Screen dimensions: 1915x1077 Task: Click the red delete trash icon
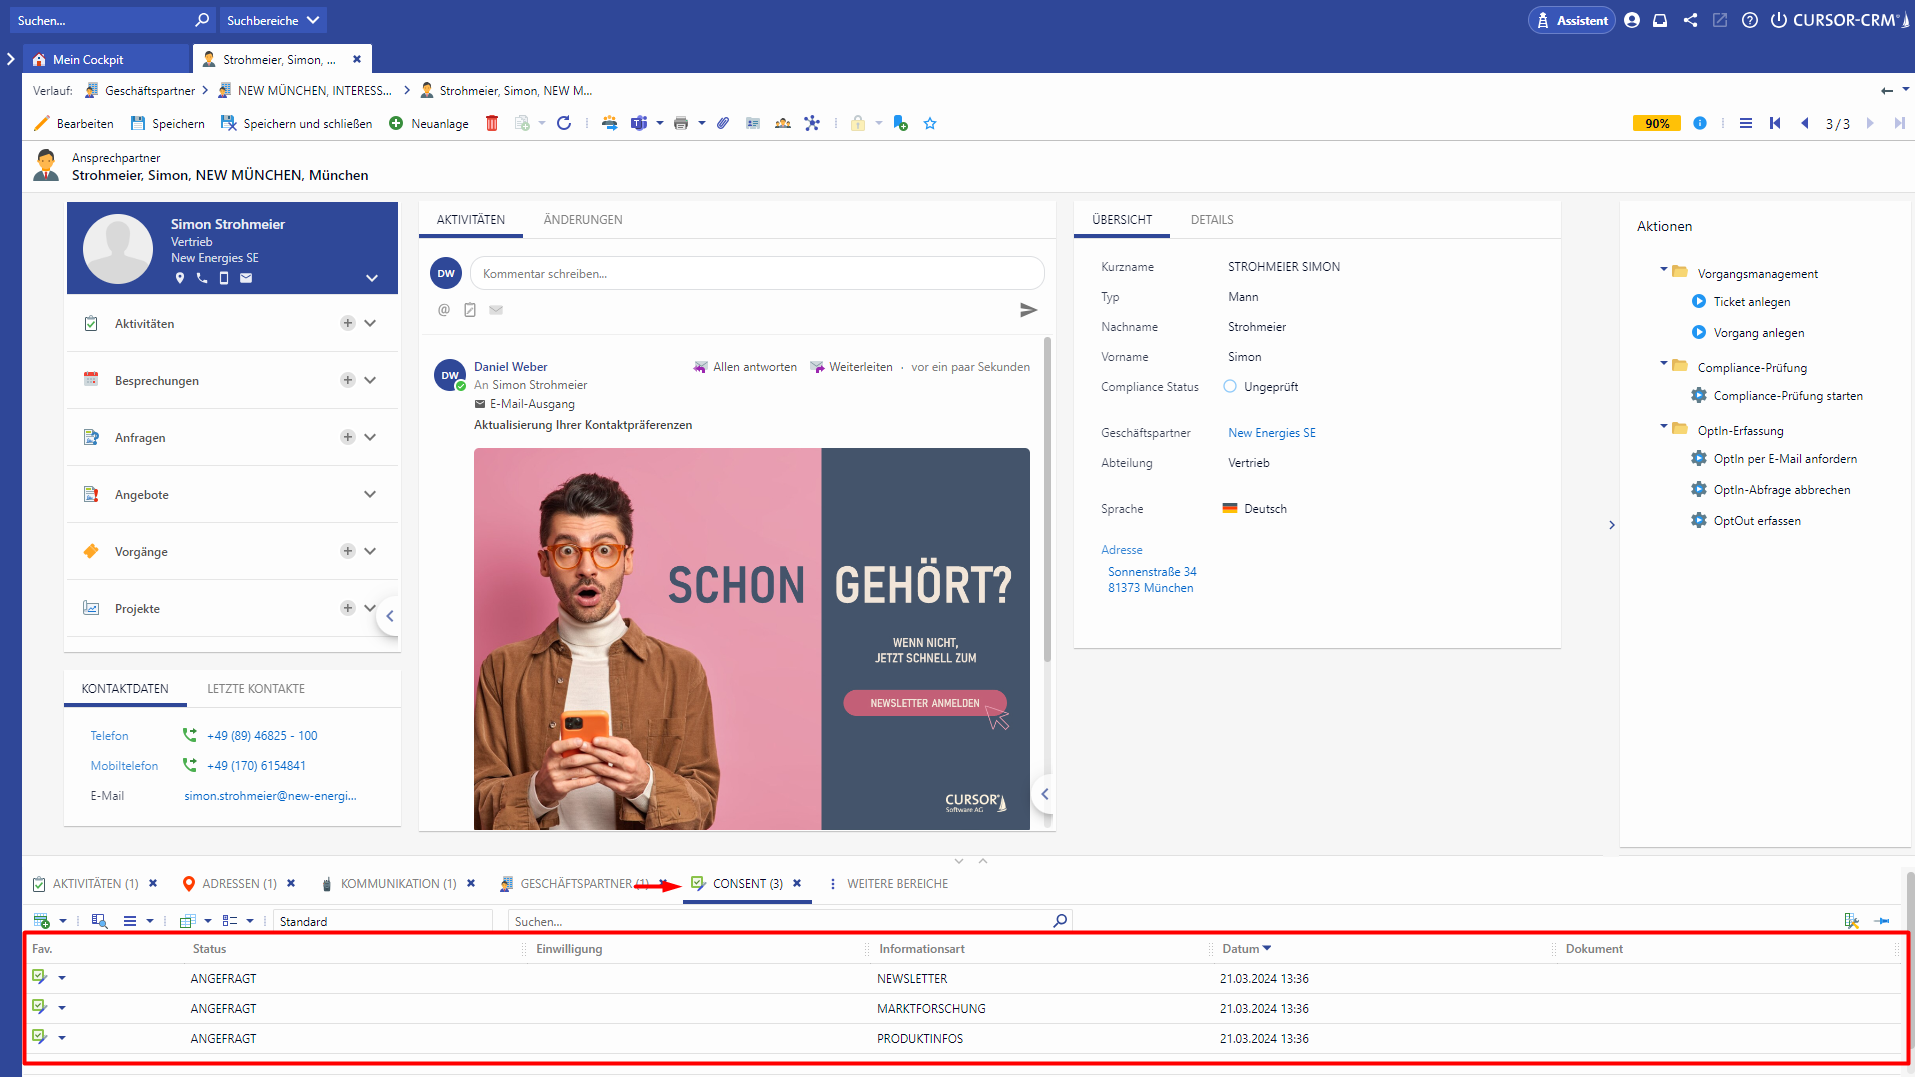coord(492,123)
